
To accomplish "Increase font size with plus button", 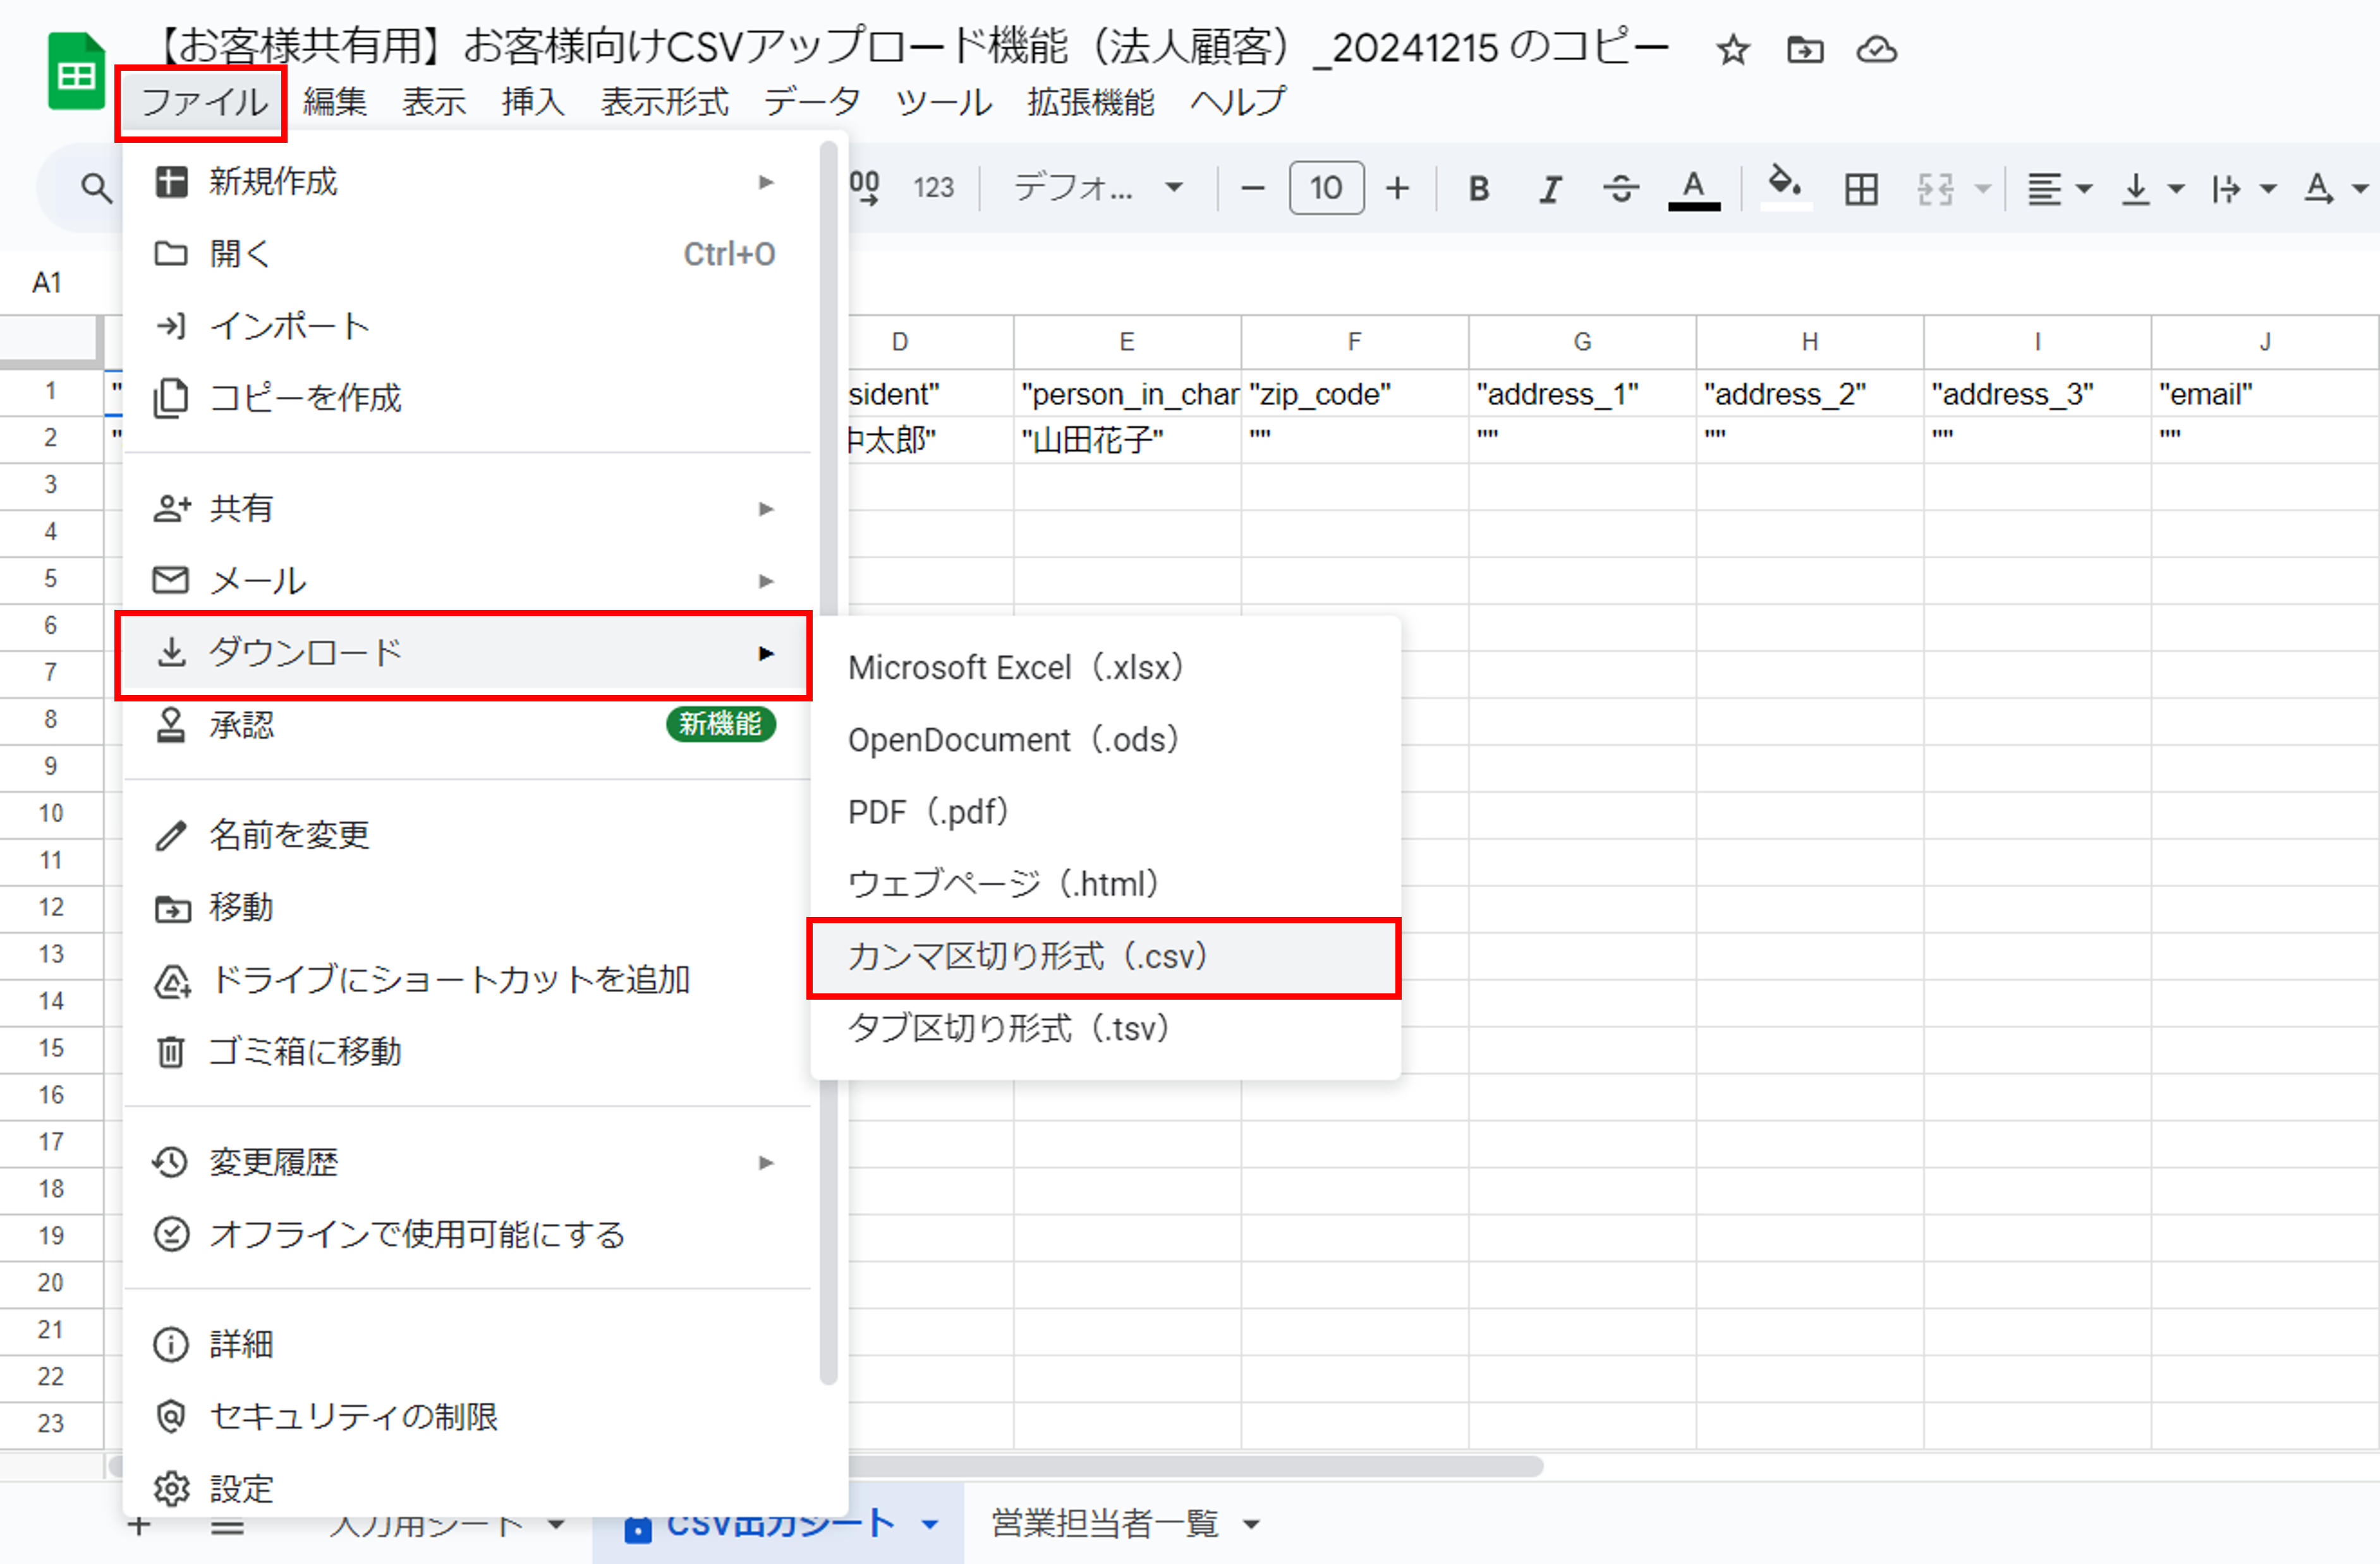I will pyautogui.click(x=1397, y=188).
